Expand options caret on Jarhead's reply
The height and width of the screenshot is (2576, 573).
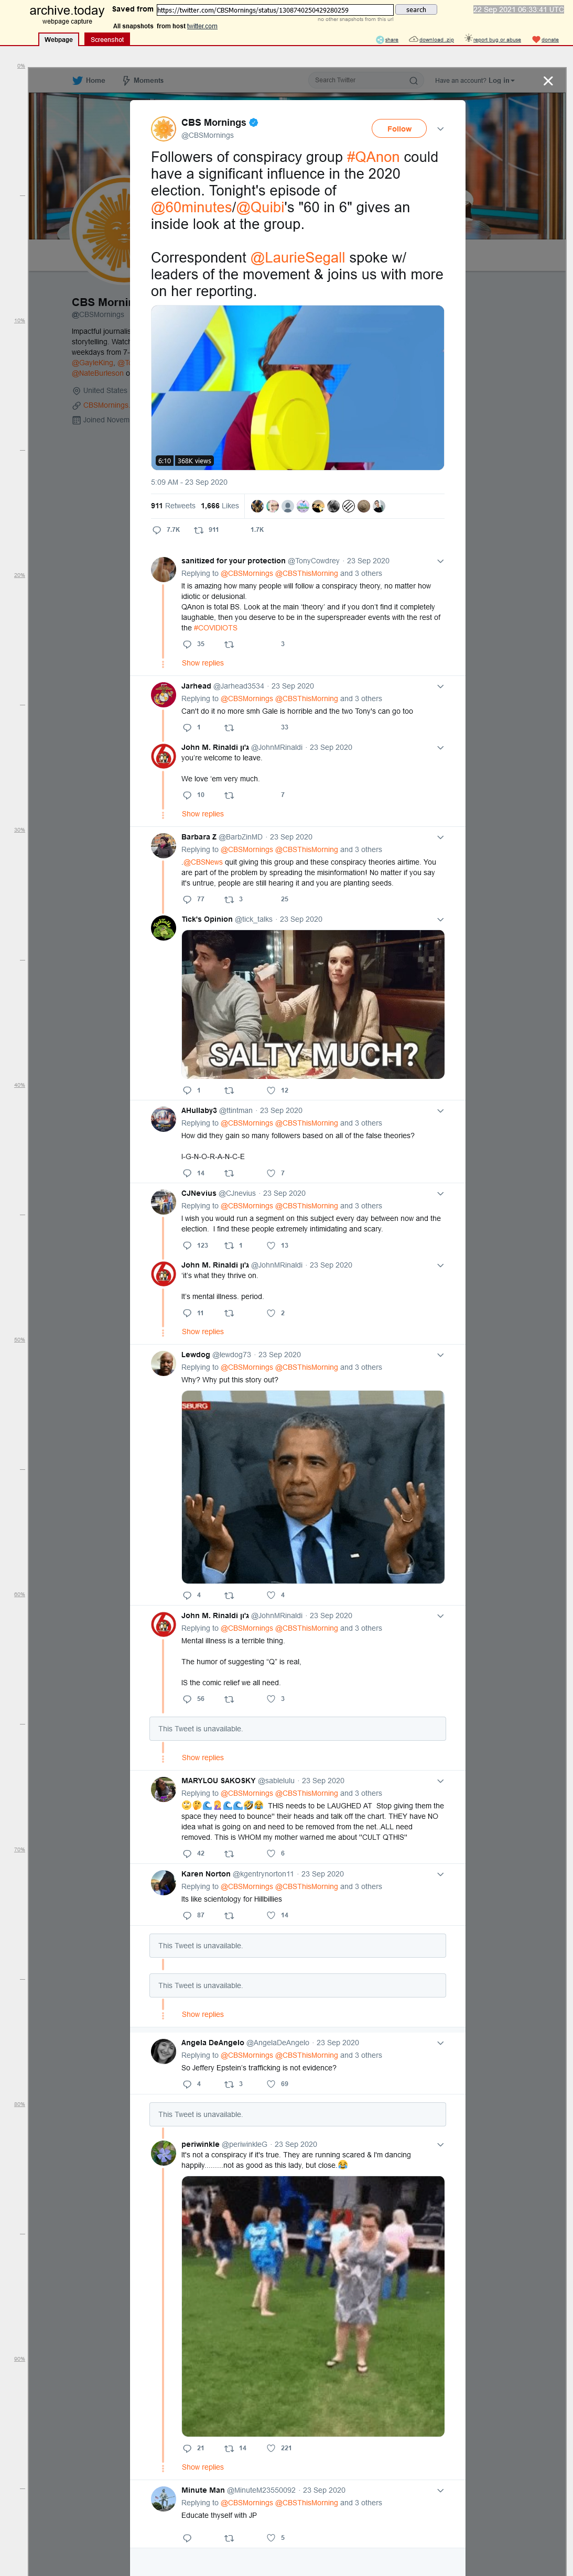tap(440, 686)
